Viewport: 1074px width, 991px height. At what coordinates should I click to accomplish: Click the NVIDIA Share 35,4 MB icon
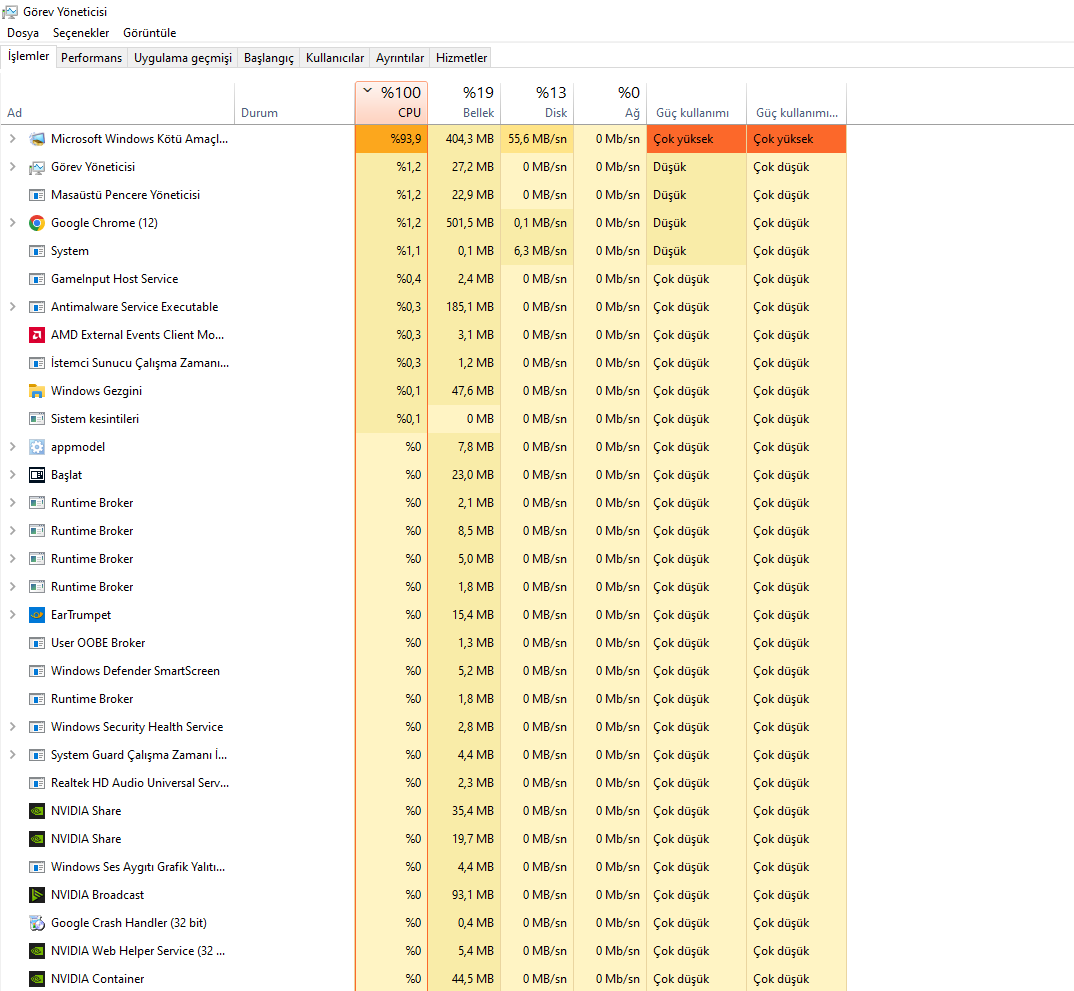pyautogui.click(x=37, y=812)
